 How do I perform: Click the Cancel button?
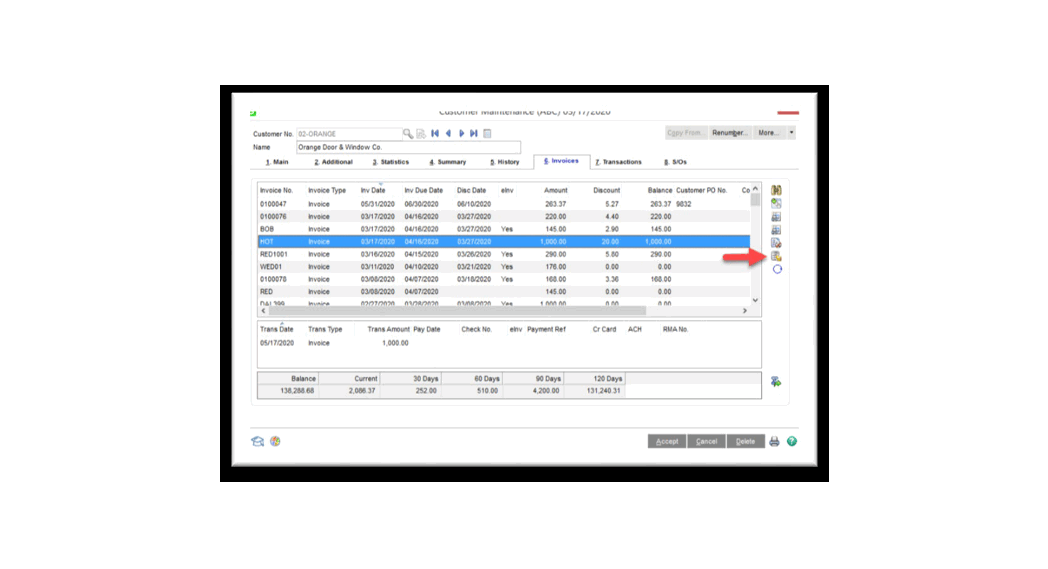[706, 441]
